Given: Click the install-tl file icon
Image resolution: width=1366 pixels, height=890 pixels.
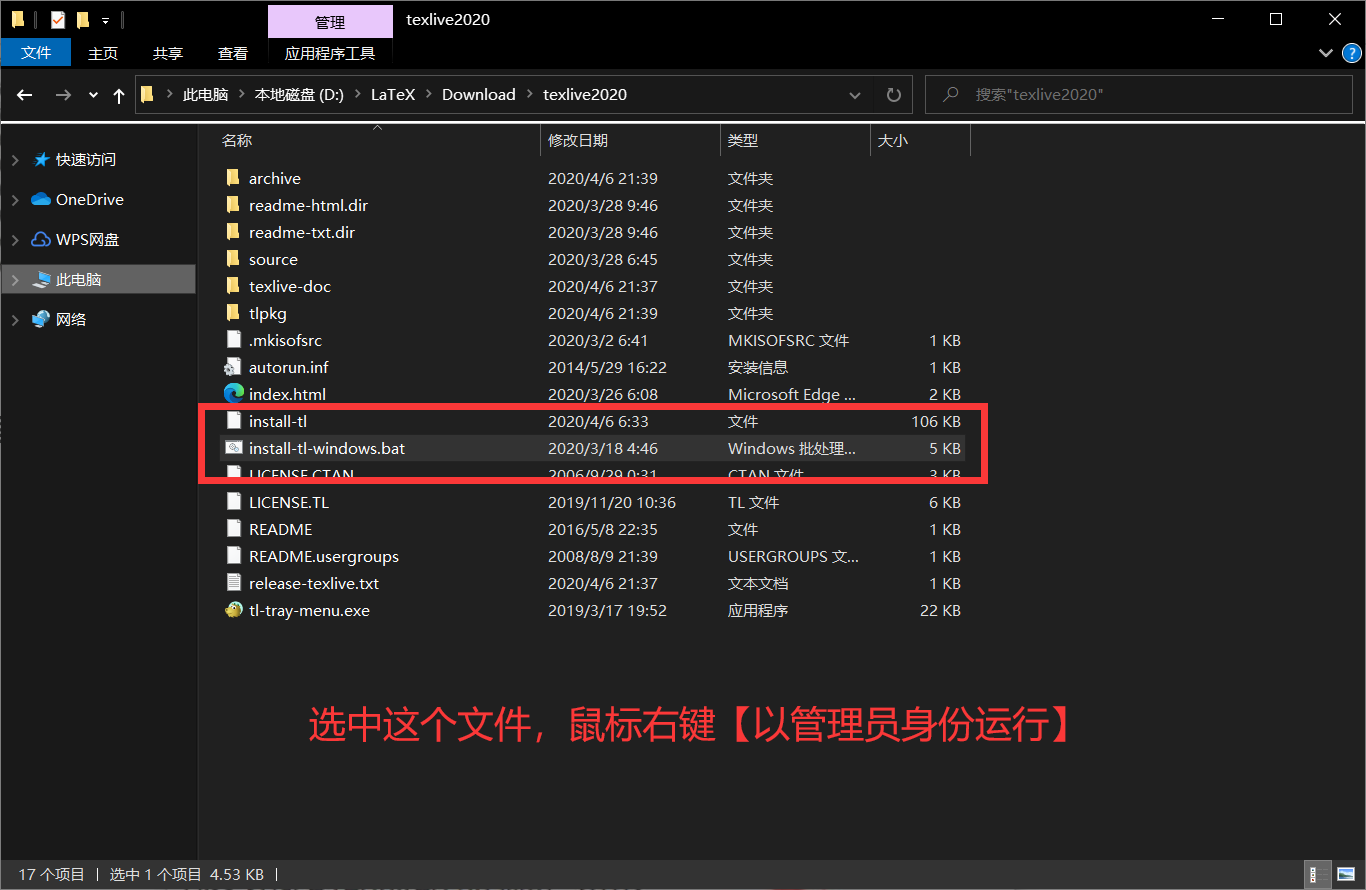Looking at the screenshot, I should (x=233, y=421).
